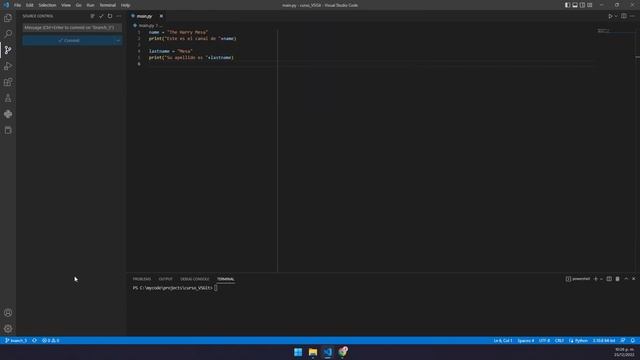Click the errors and warnings count in status bar
The height and width of the screenshot is (360, 640).
51,340
